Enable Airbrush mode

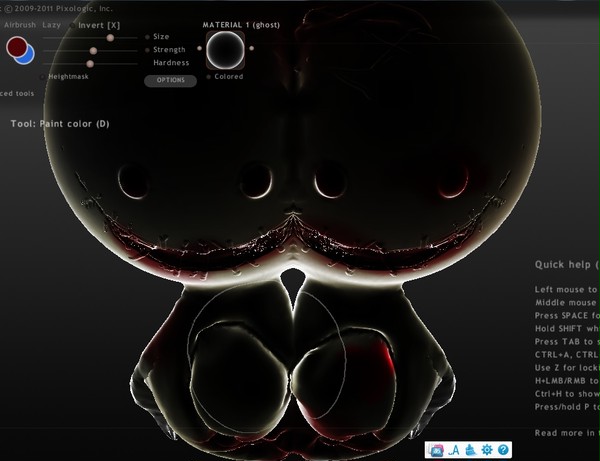click(x=20, y=25)
